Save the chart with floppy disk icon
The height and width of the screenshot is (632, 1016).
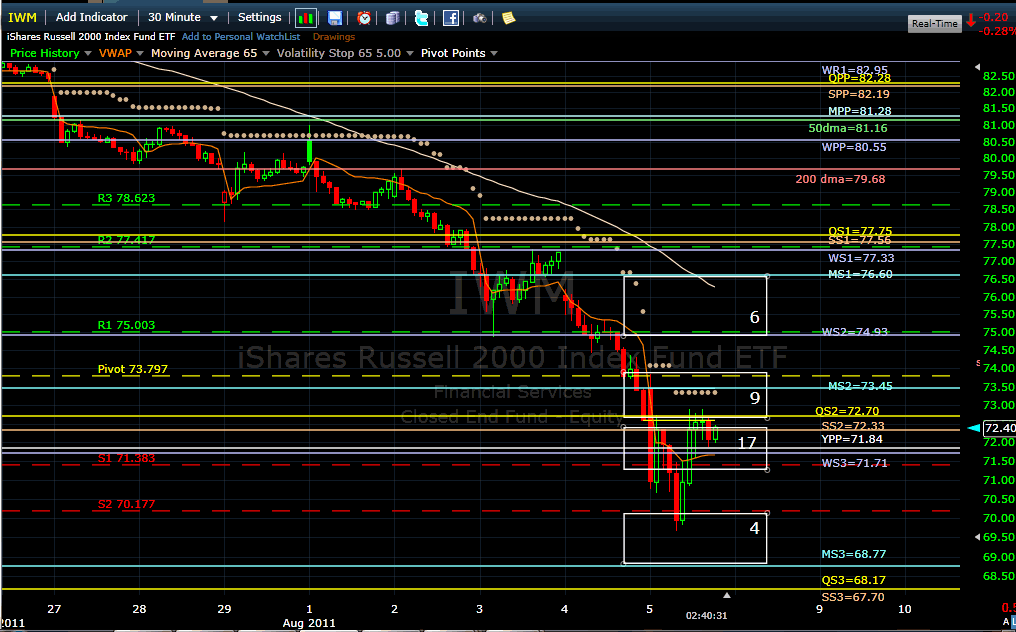[334, 18]
